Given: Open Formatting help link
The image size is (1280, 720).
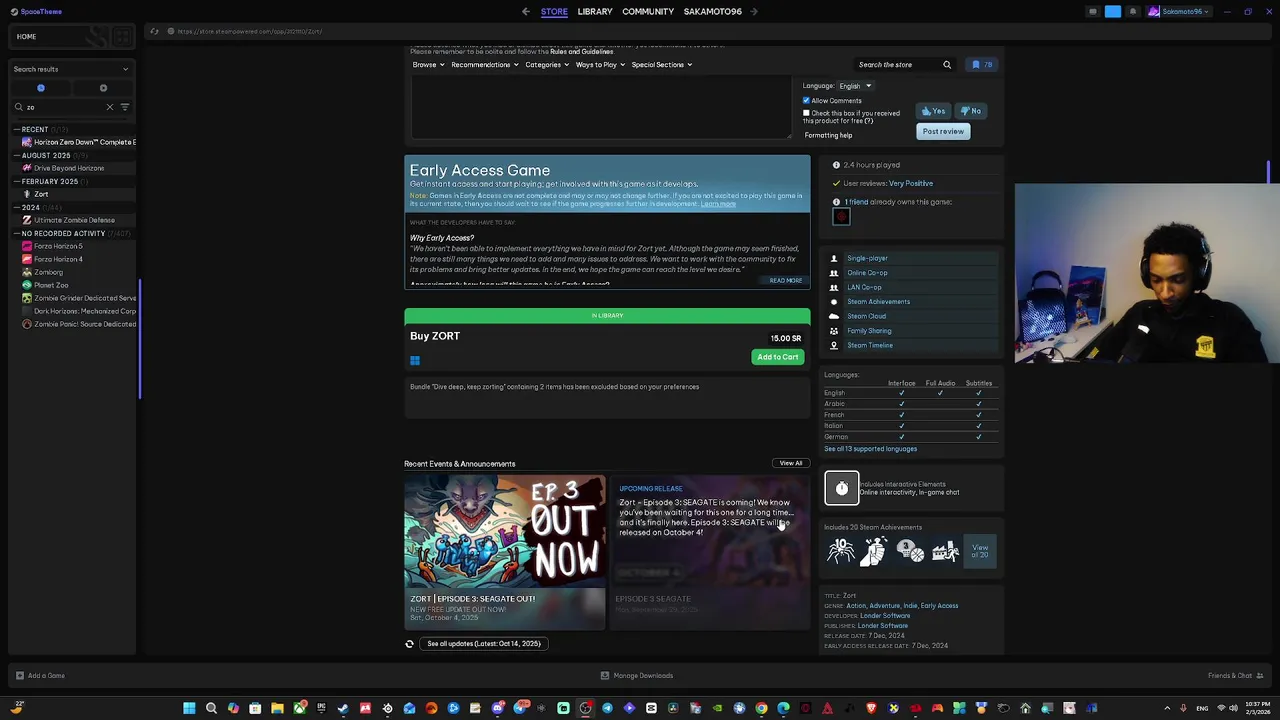Looking at the screenshot, I should [828, 136].
